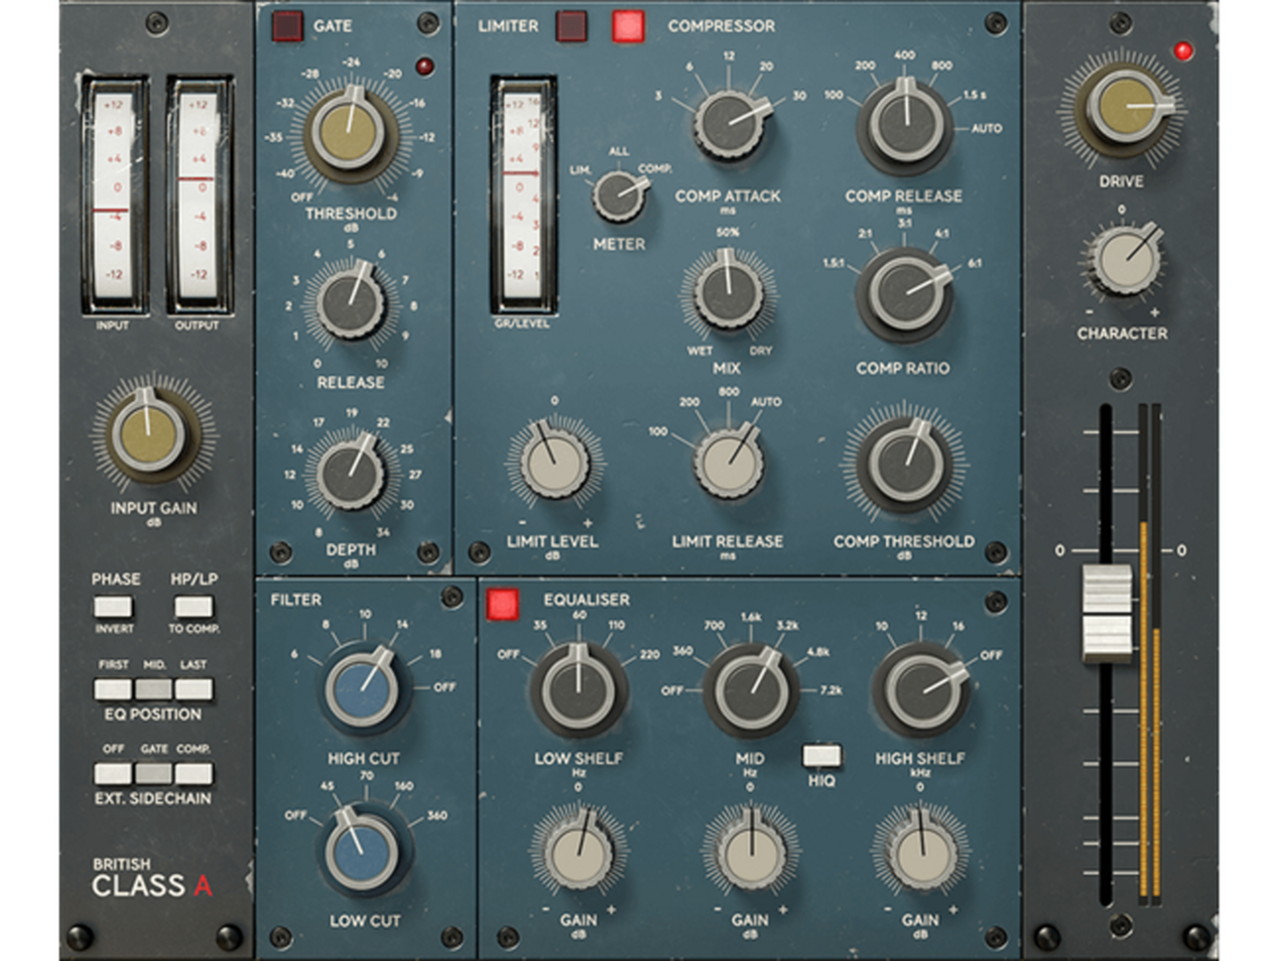
Task: Click the Meter selector knob
Action: 619,195
